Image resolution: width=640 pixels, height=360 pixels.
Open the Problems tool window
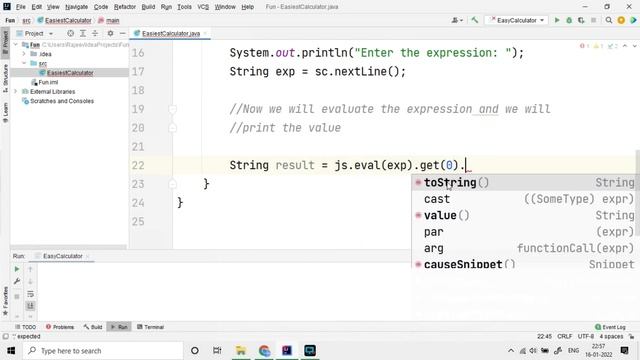point(60,327)
